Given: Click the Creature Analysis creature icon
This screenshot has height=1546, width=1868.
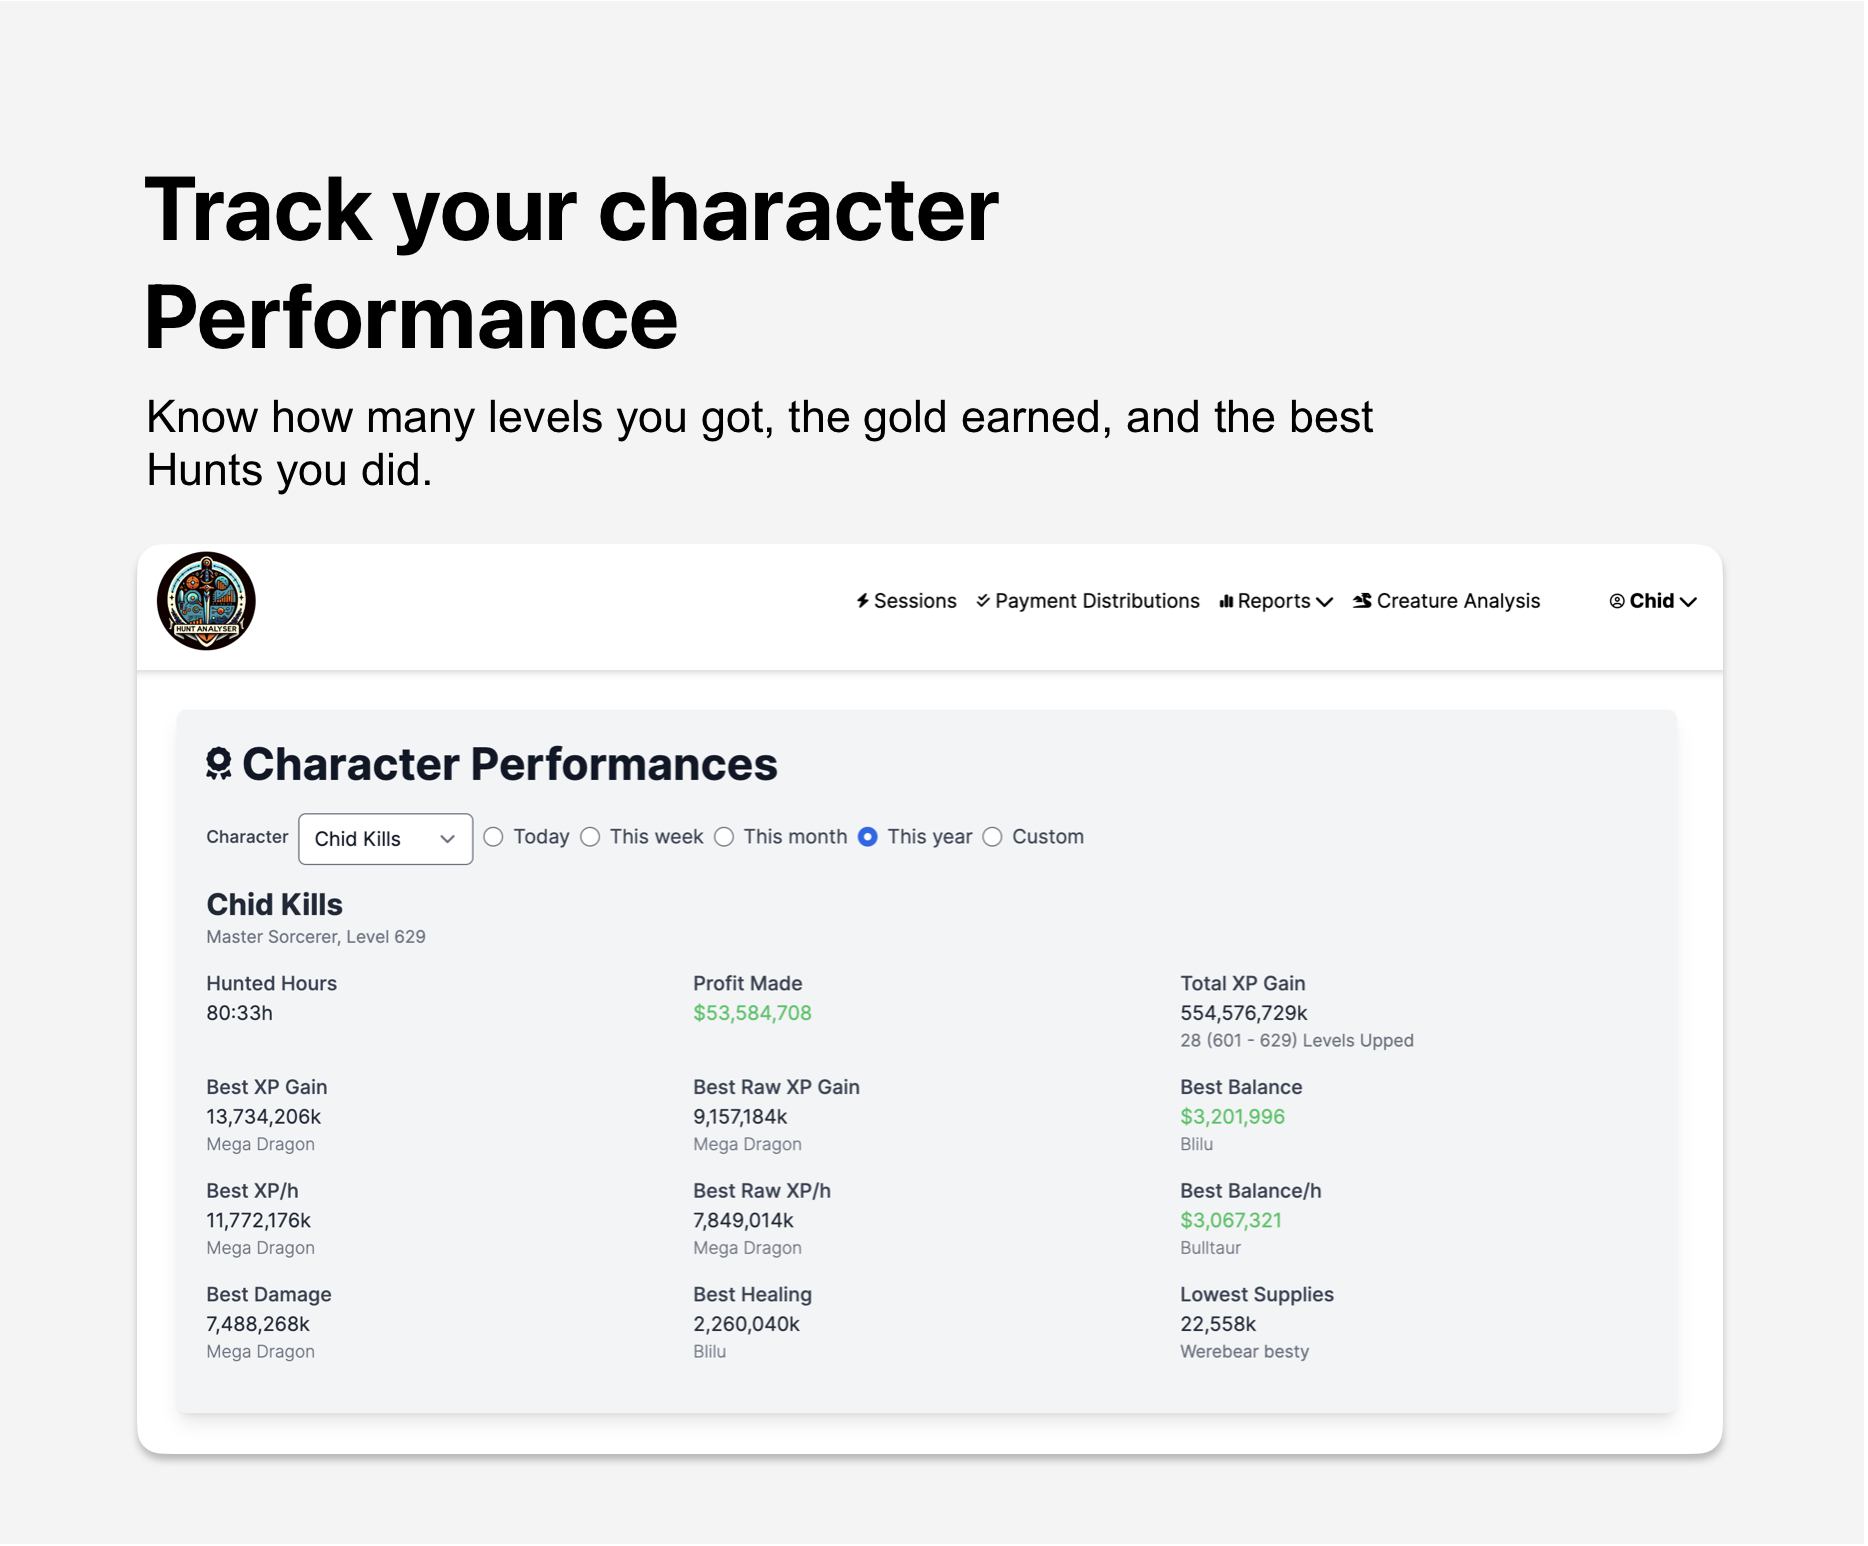Looking at the screenshot, I should click(x=1363, y=602).
